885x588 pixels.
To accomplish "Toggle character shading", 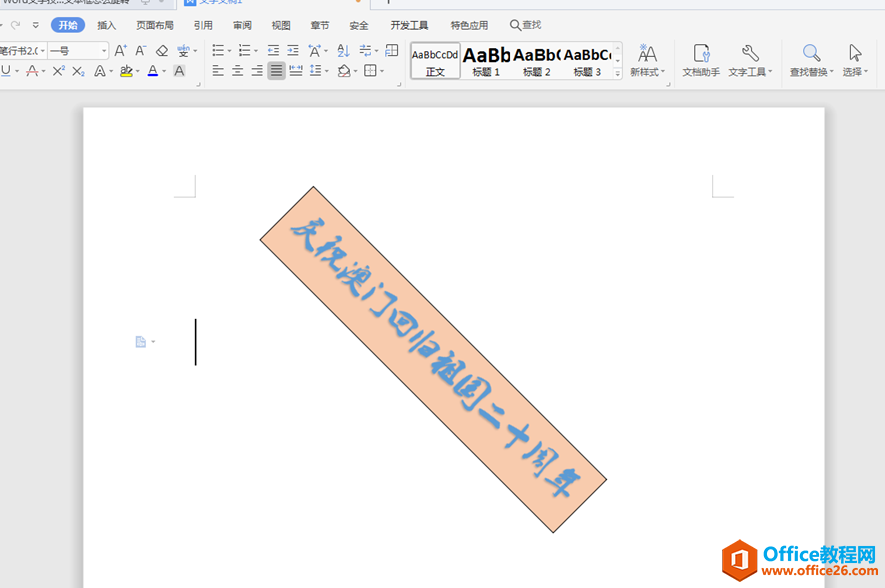I will point(179,71).
